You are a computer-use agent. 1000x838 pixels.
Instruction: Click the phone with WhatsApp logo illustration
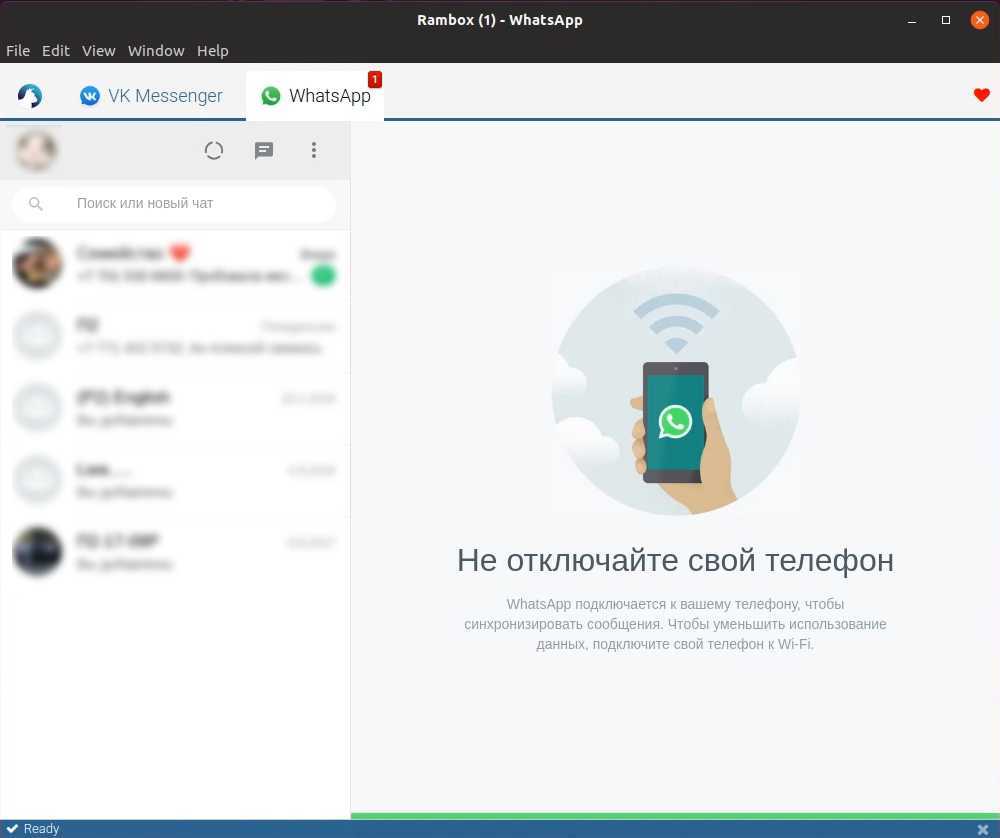[x=675, y=391]
